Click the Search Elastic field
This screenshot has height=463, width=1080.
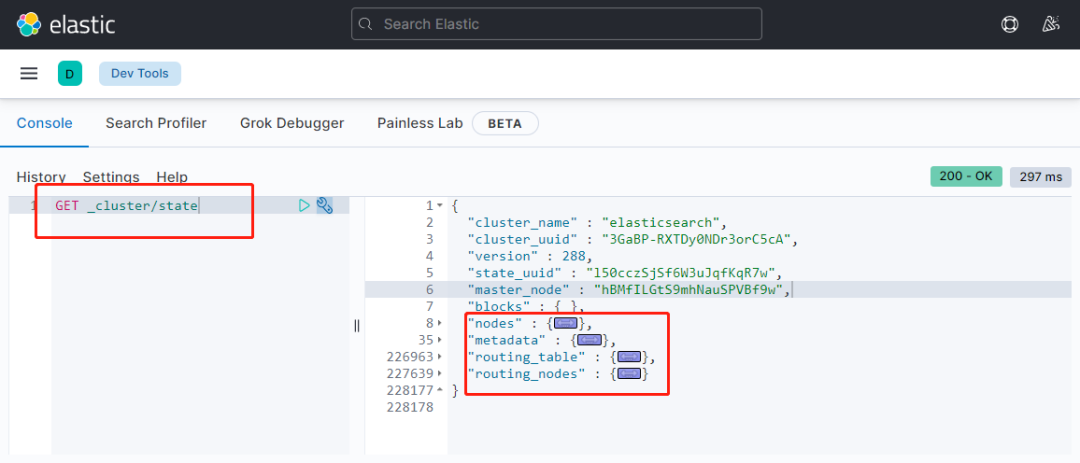pos(557,24)
